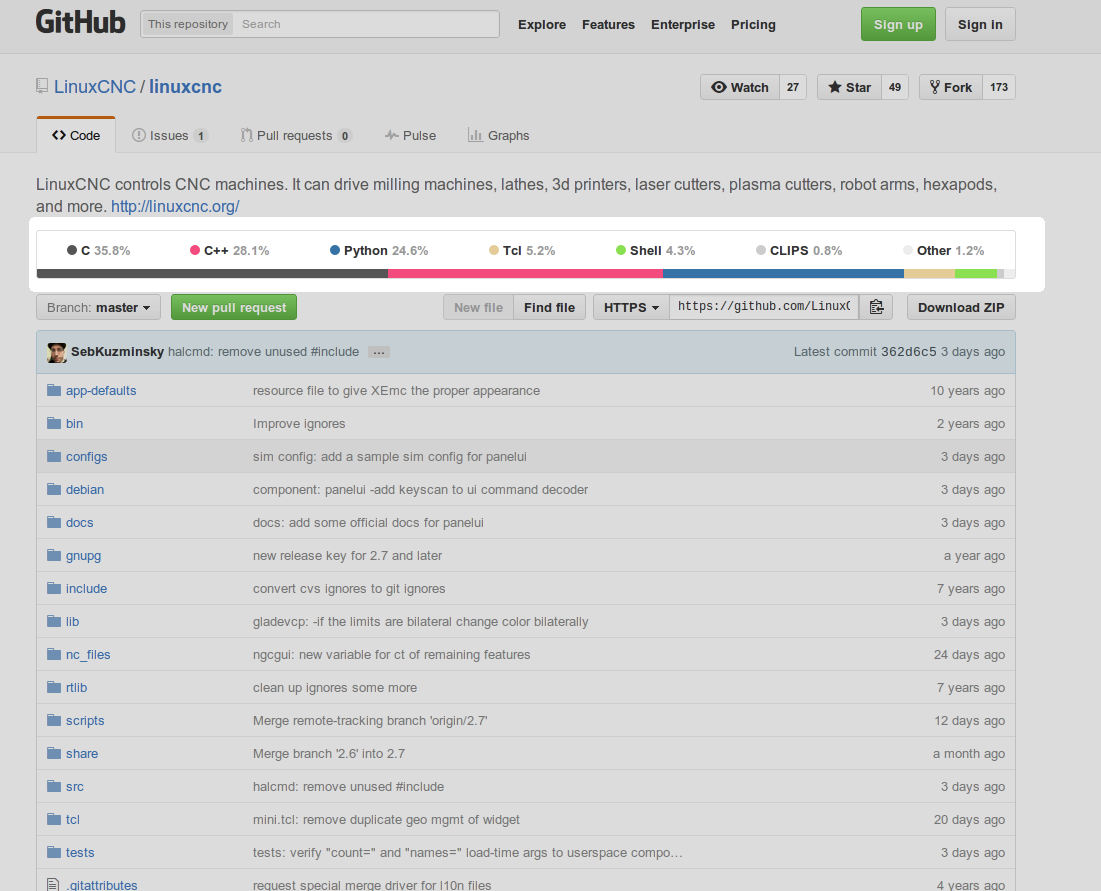Click the scripts folder icon

(x=54, y=720)
